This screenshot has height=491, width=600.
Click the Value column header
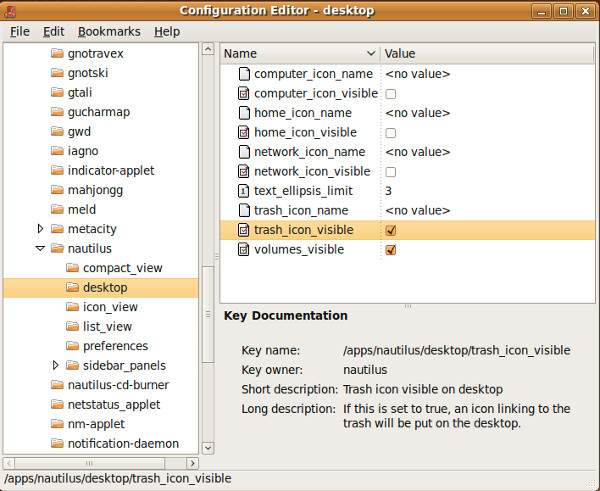487,54
